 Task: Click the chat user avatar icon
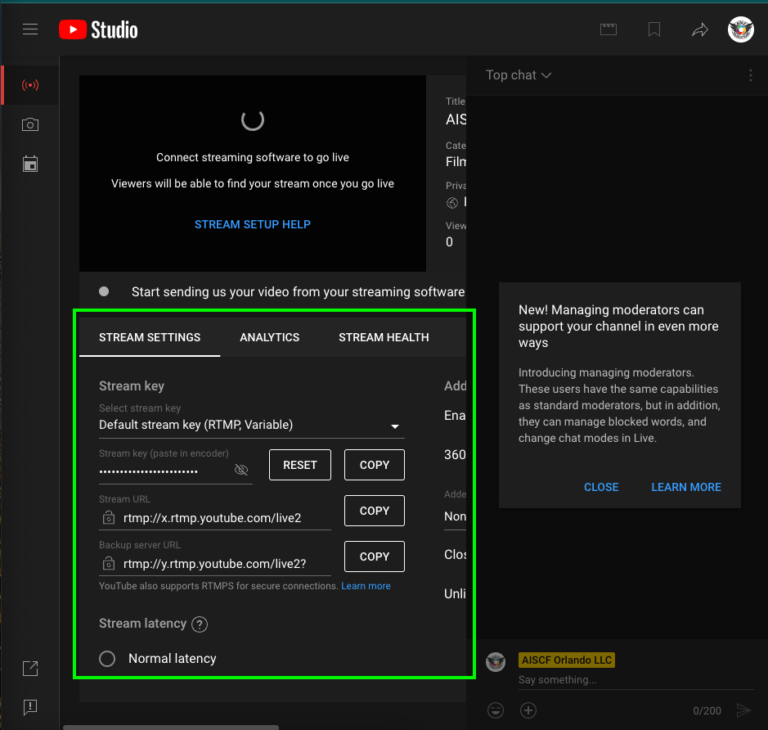(x=496, y=662)
